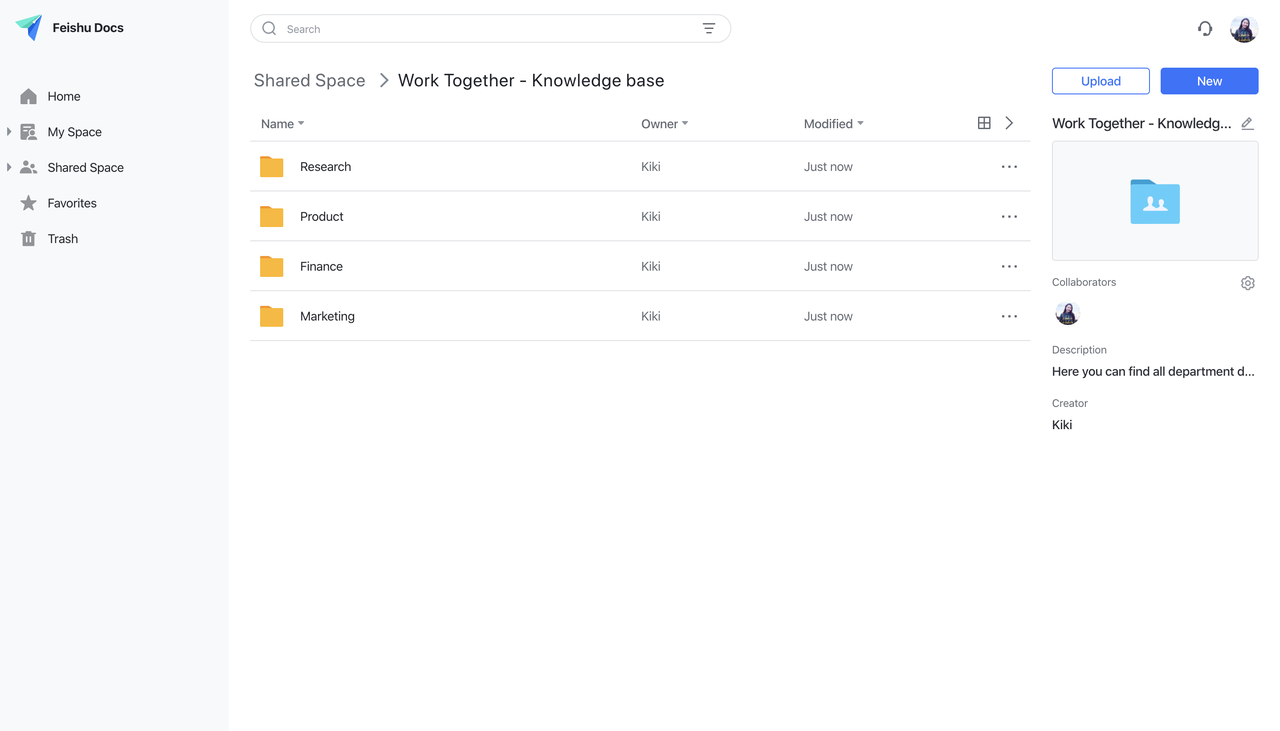Click the New button

tap(1209, 81)
